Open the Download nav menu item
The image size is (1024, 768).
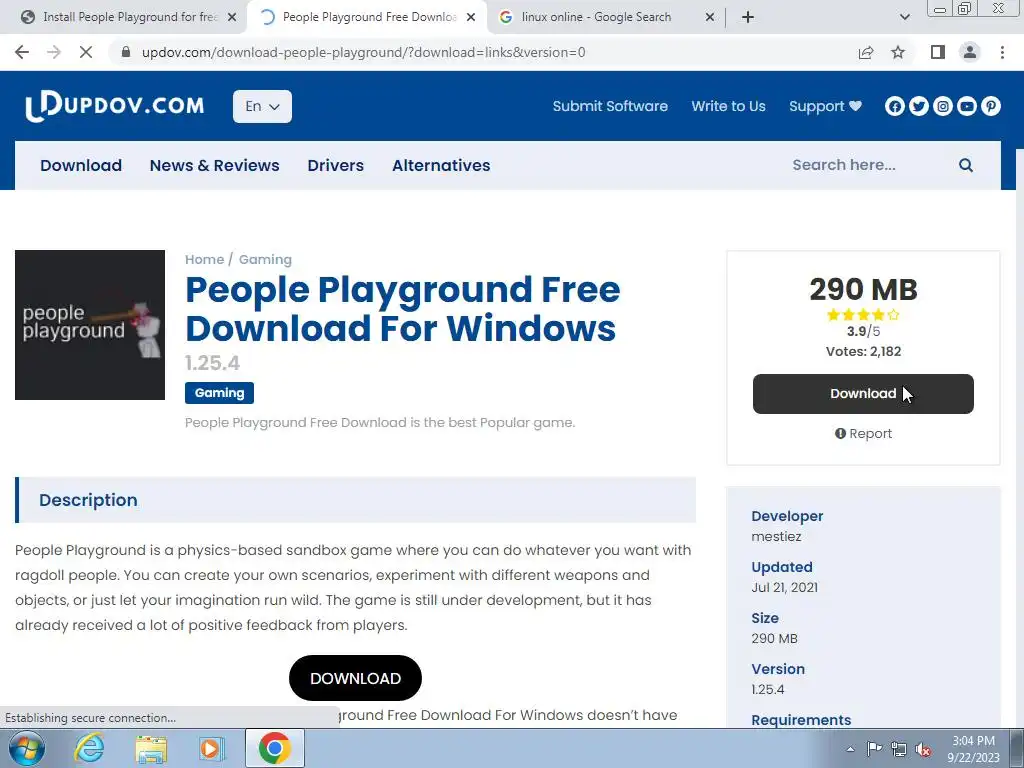[x=81, y=165]
